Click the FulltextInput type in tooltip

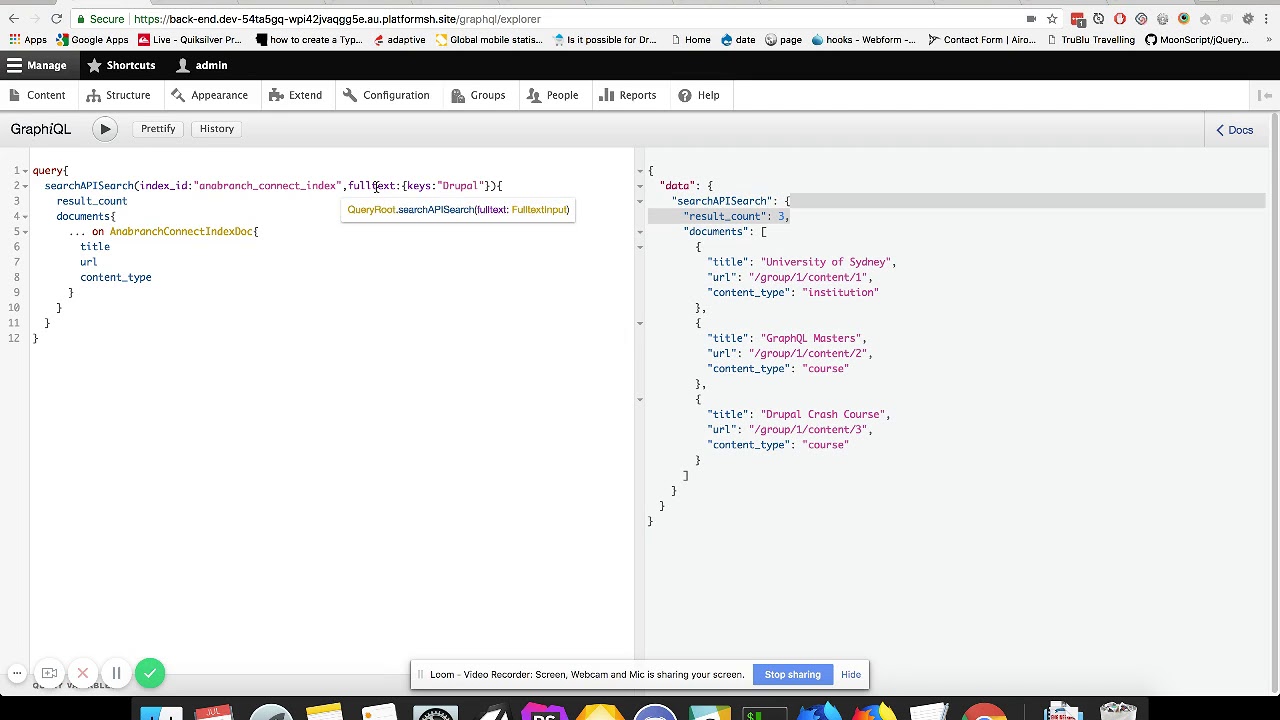coord(538,210)
